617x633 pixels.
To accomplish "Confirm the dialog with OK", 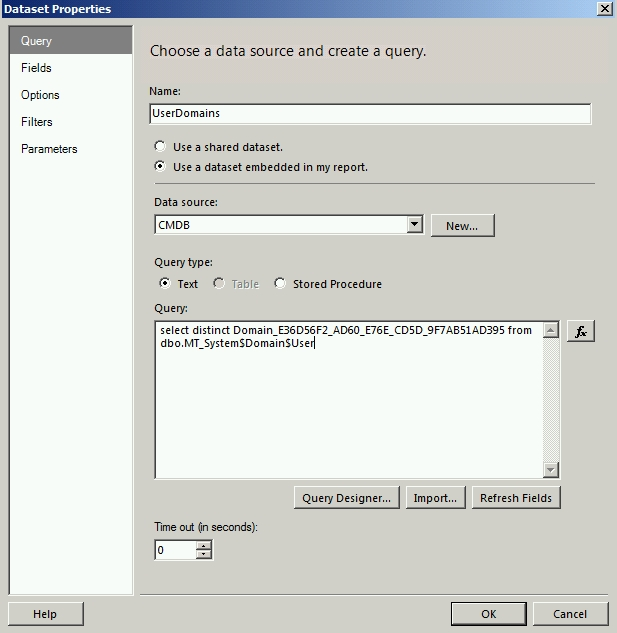I will tap(488, 614).
